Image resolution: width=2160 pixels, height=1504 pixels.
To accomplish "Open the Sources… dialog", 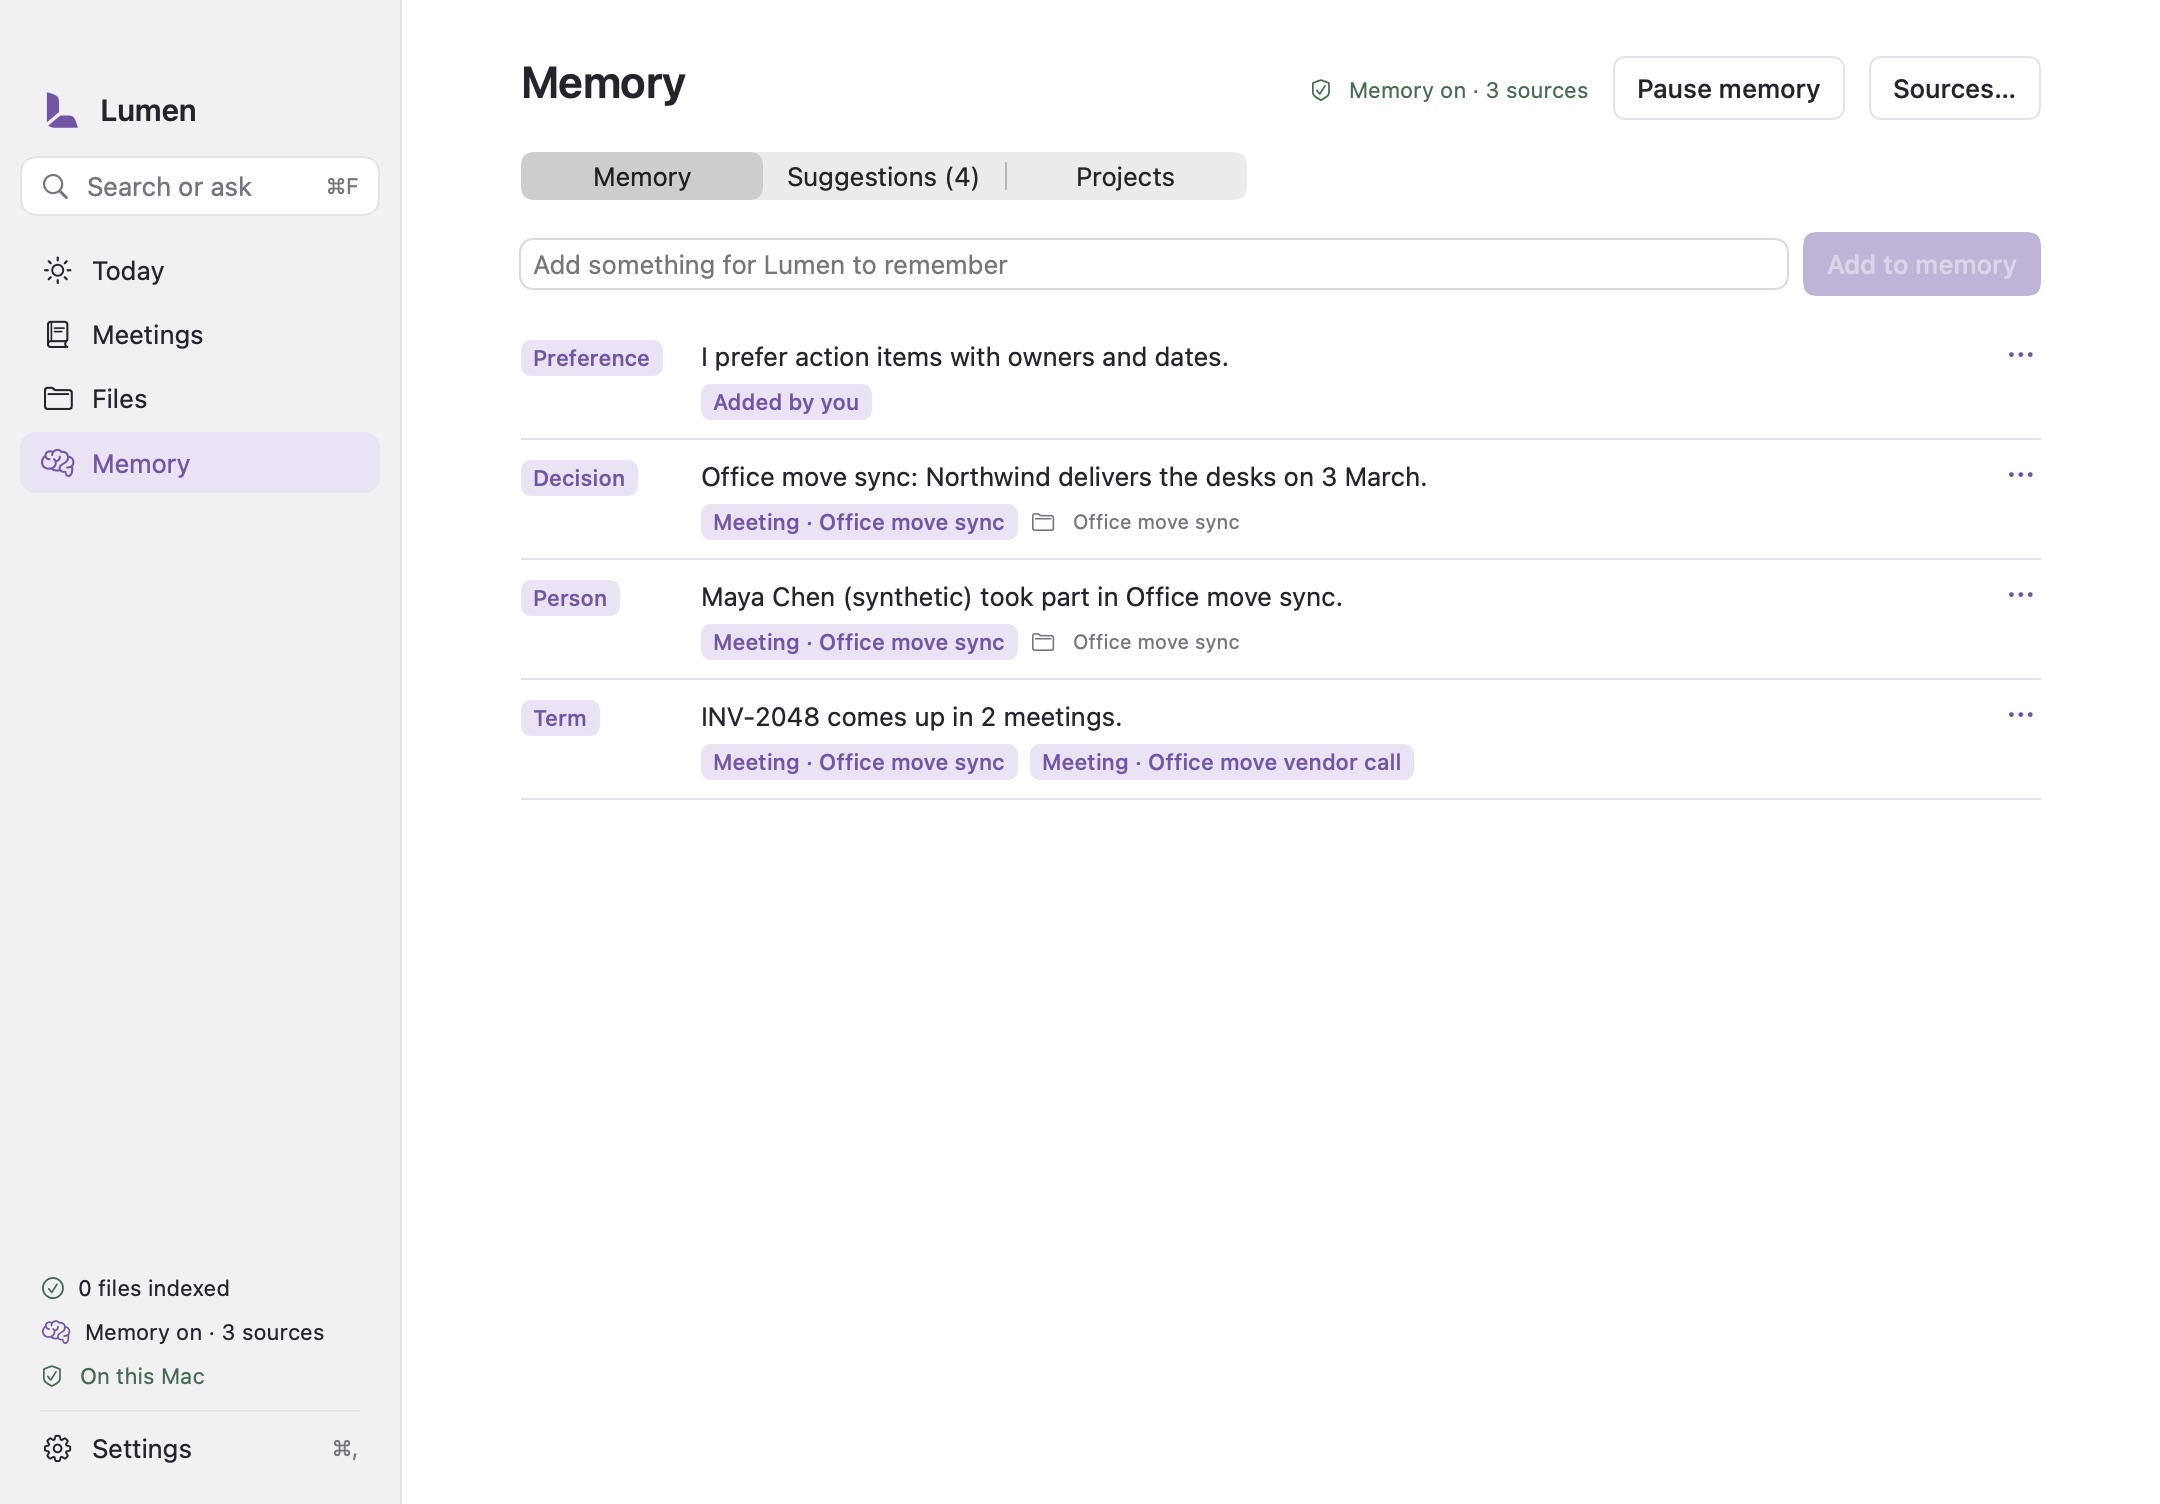I will click(1954, 88).
